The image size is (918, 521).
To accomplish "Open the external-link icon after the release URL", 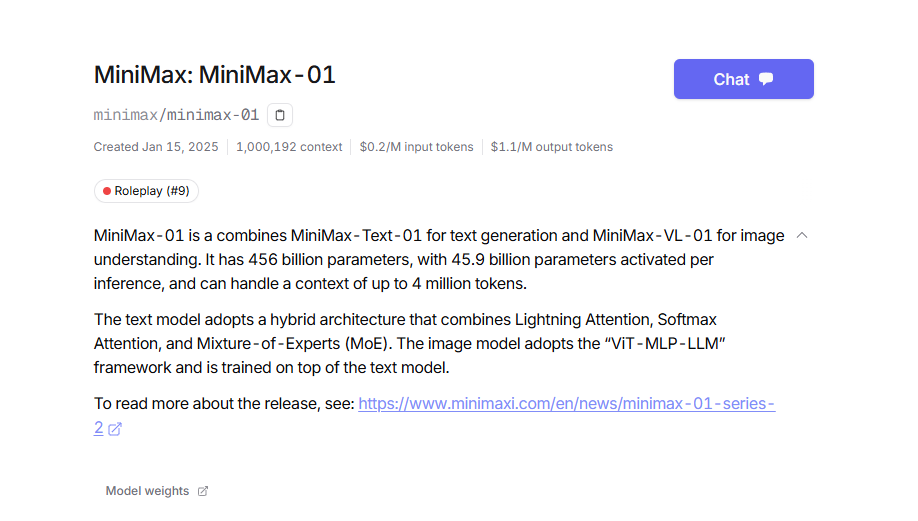I will point(115,429).
